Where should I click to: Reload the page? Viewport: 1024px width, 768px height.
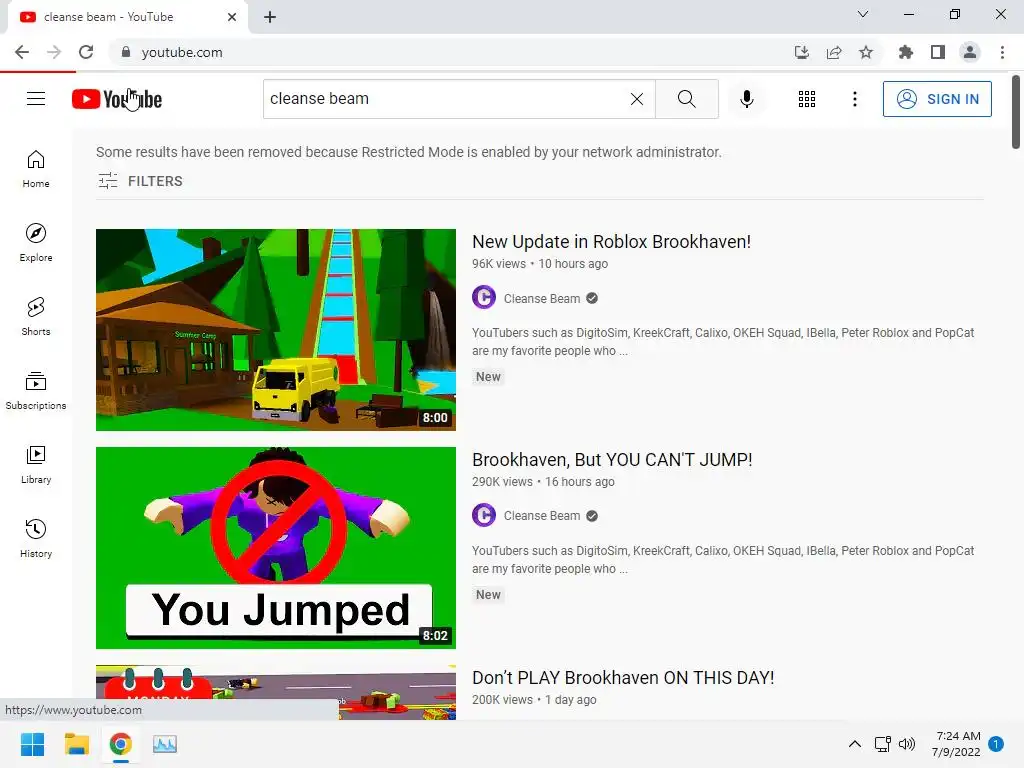(86, 52)
